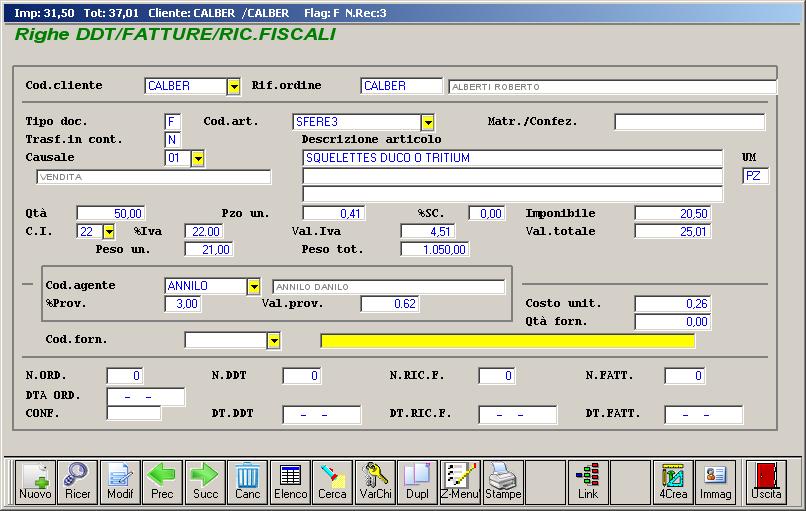Screen dimensions: 806x511
Task: Click the Tipo doc. field
Action: [172, 122]
